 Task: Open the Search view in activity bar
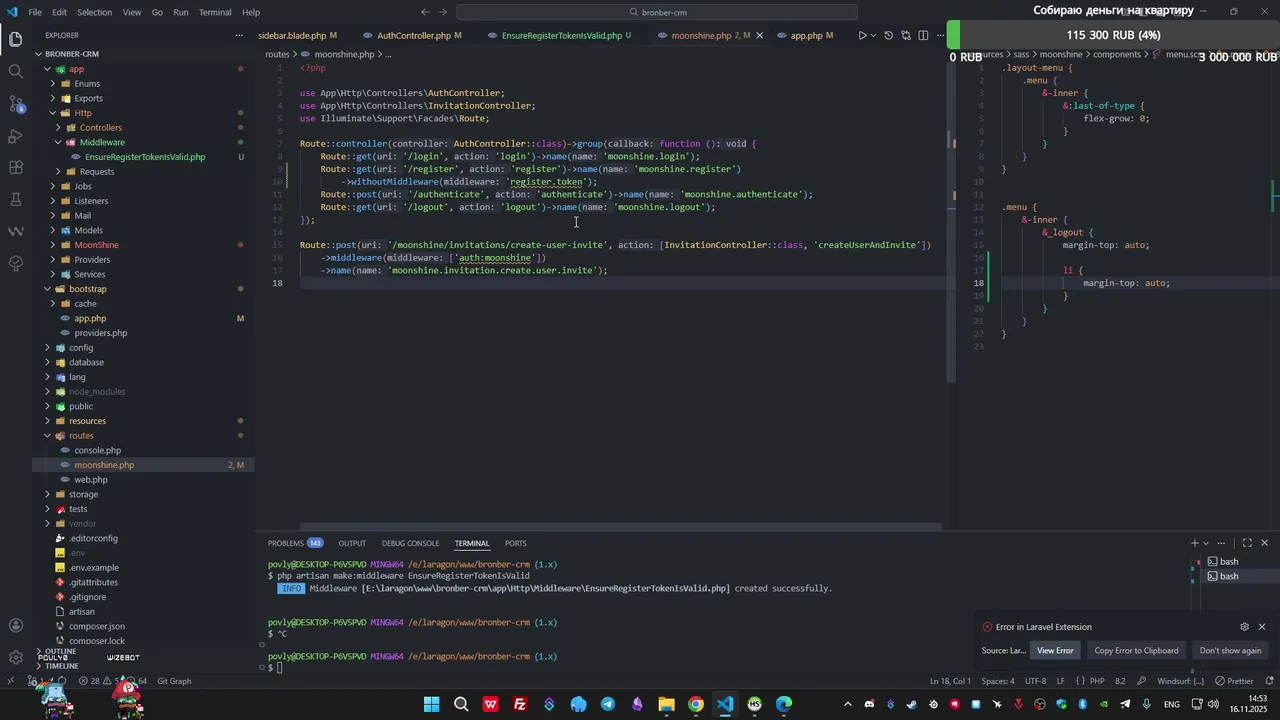[15, 71]
